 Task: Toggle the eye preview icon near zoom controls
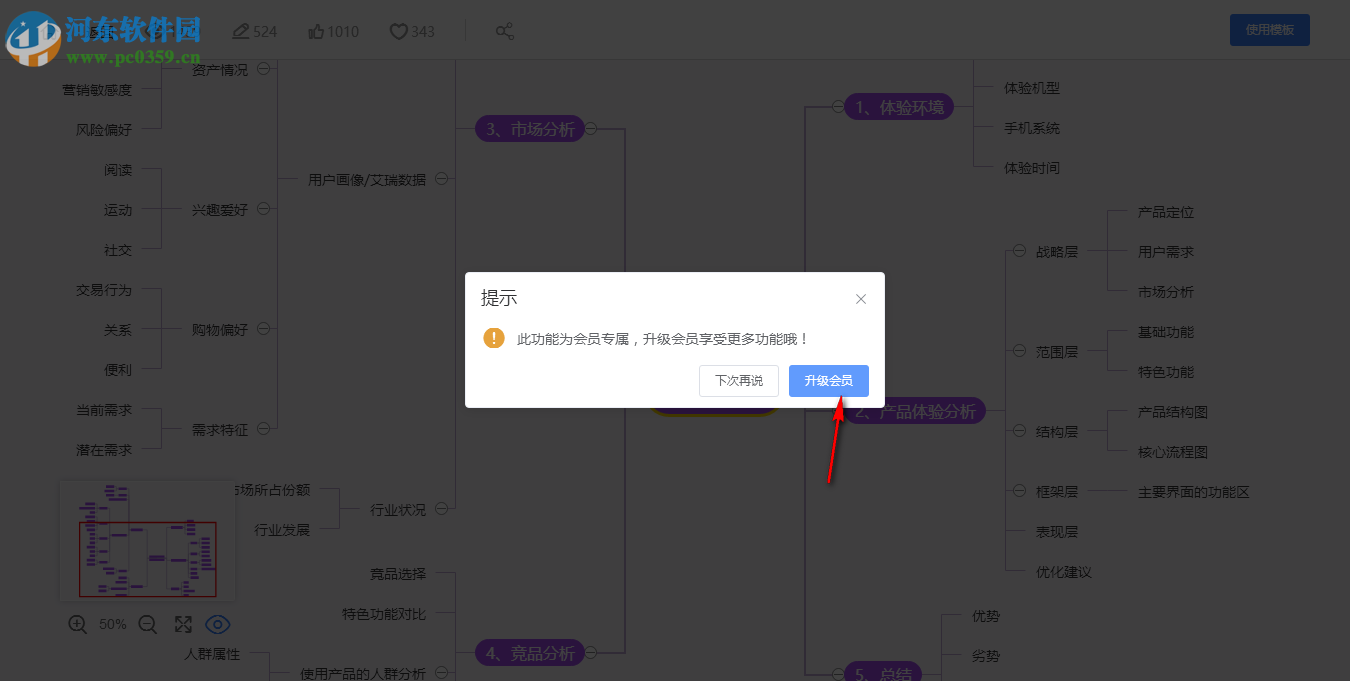(218, 623)
